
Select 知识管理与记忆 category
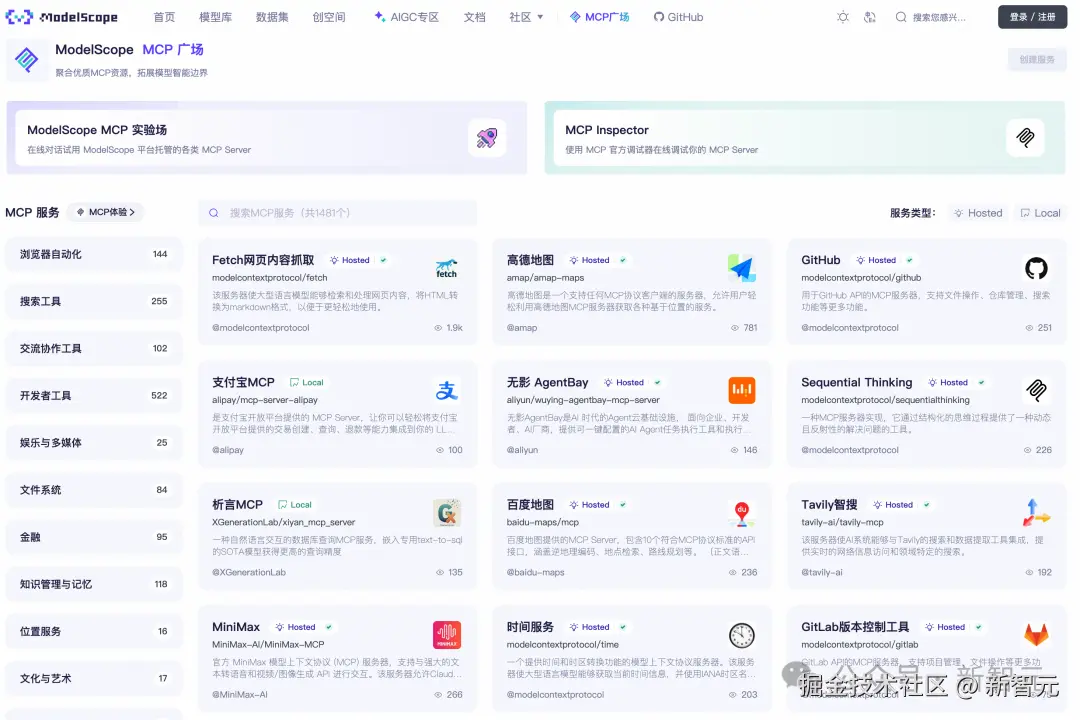94,584
